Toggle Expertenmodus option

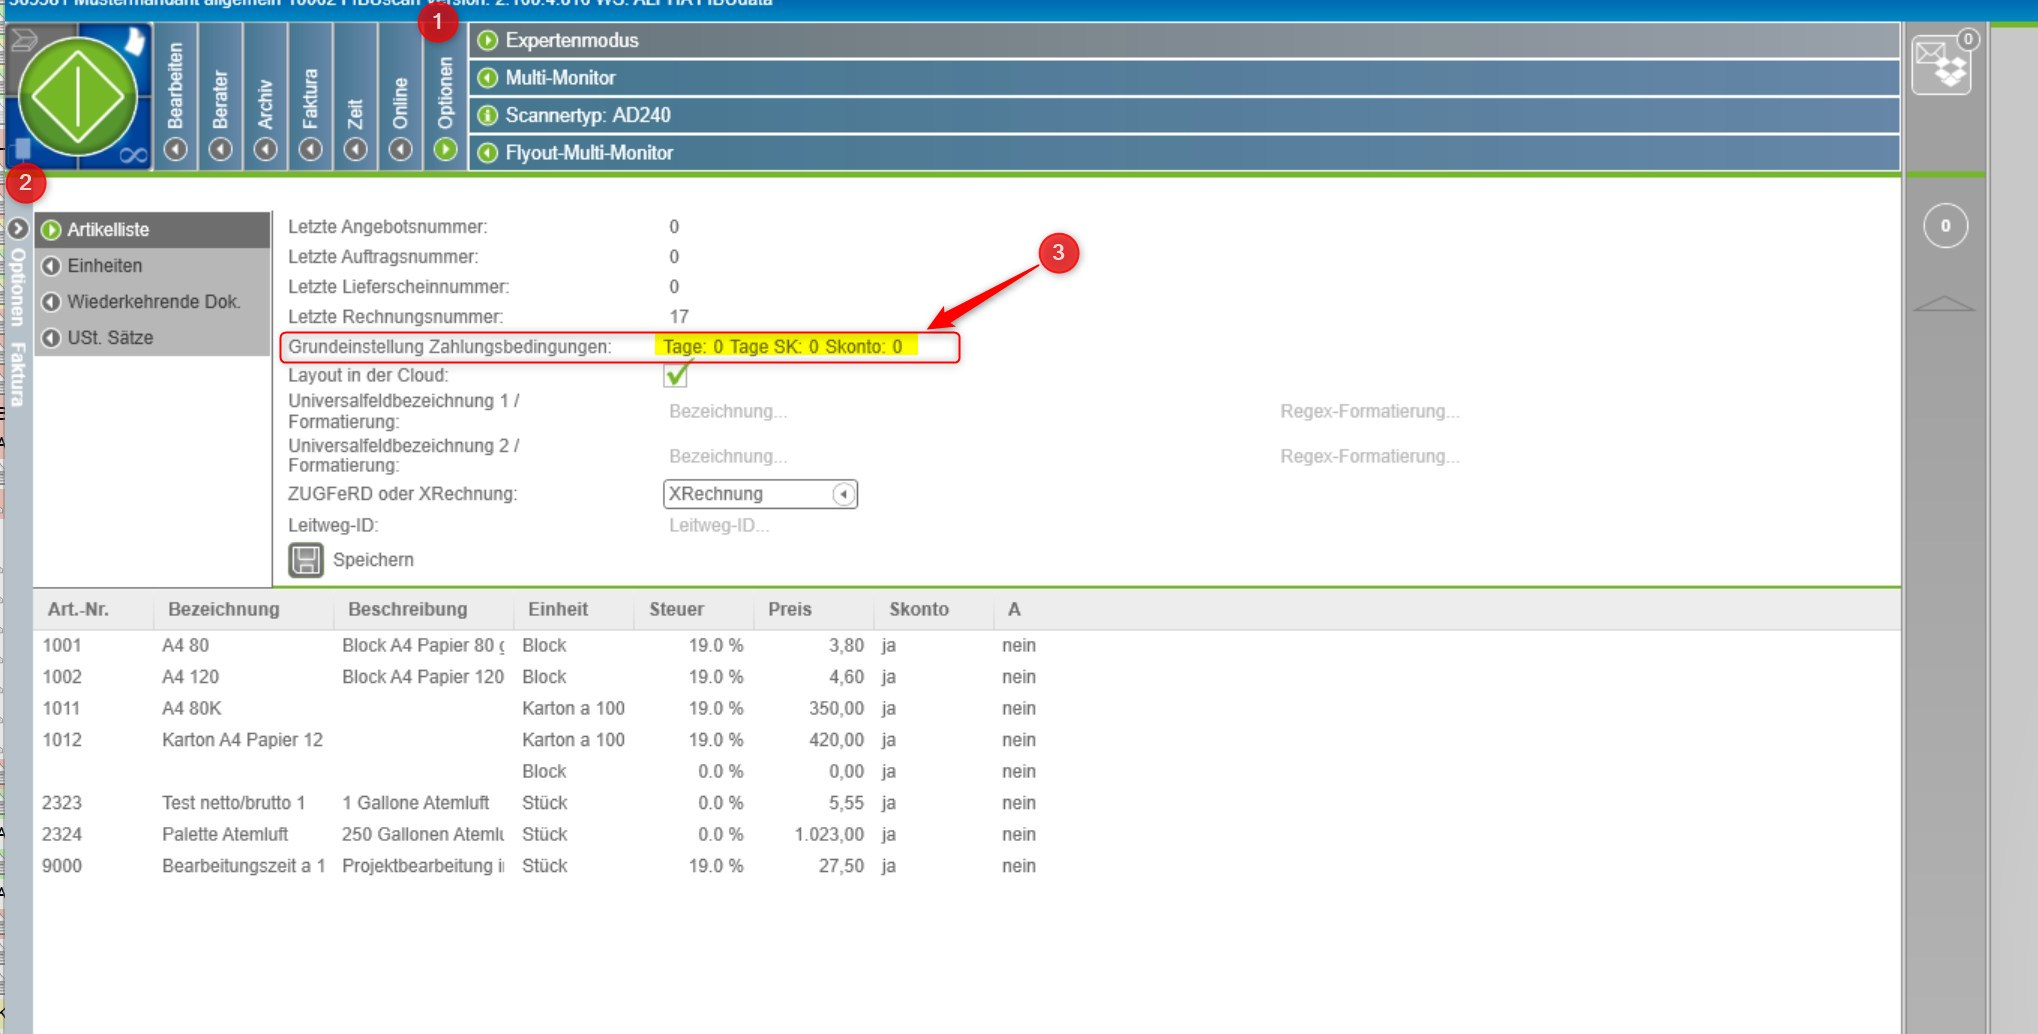[488, 41]
